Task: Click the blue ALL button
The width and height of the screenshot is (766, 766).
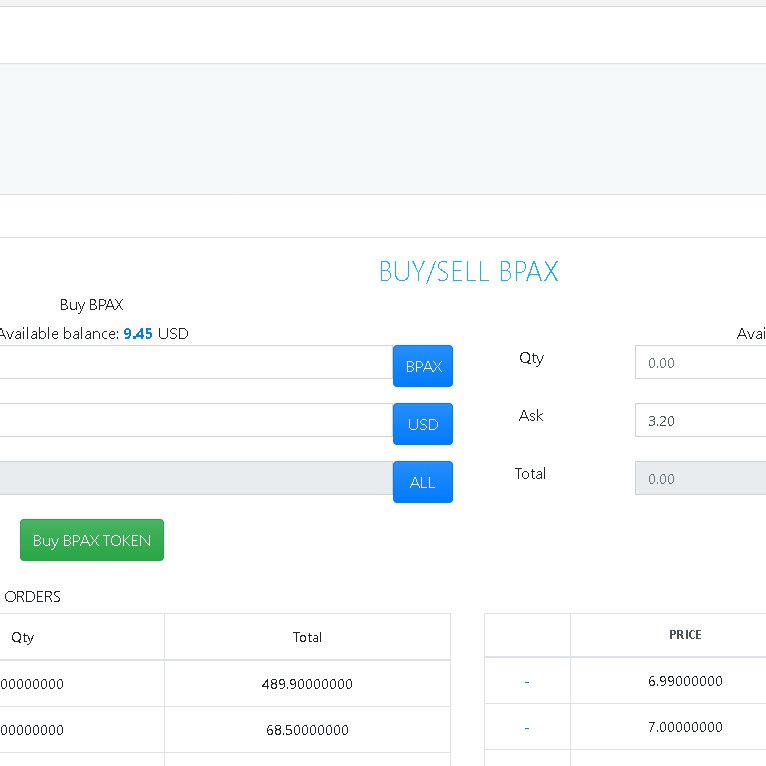Action: coord(423,482)
